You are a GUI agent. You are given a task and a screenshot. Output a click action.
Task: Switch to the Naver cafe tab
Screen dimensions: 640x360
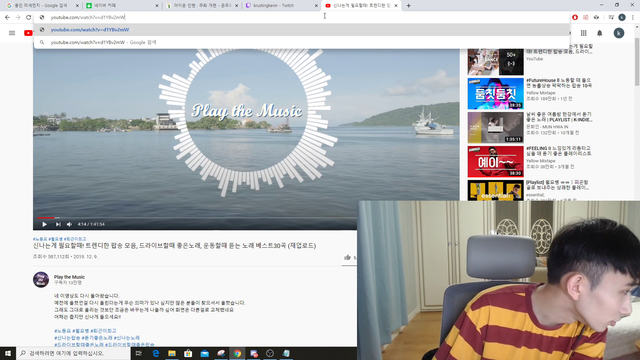121,6
